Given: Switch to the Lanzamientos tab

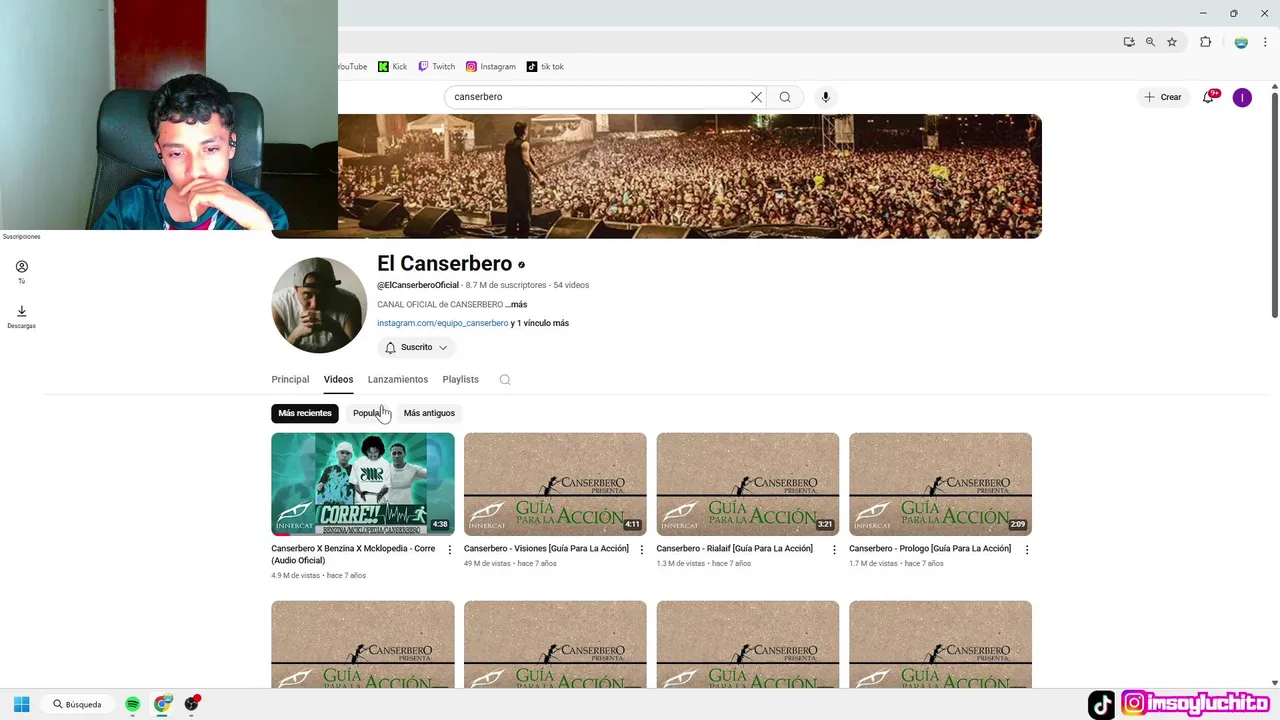Looking at the screenshot, I should click(398, 379).
